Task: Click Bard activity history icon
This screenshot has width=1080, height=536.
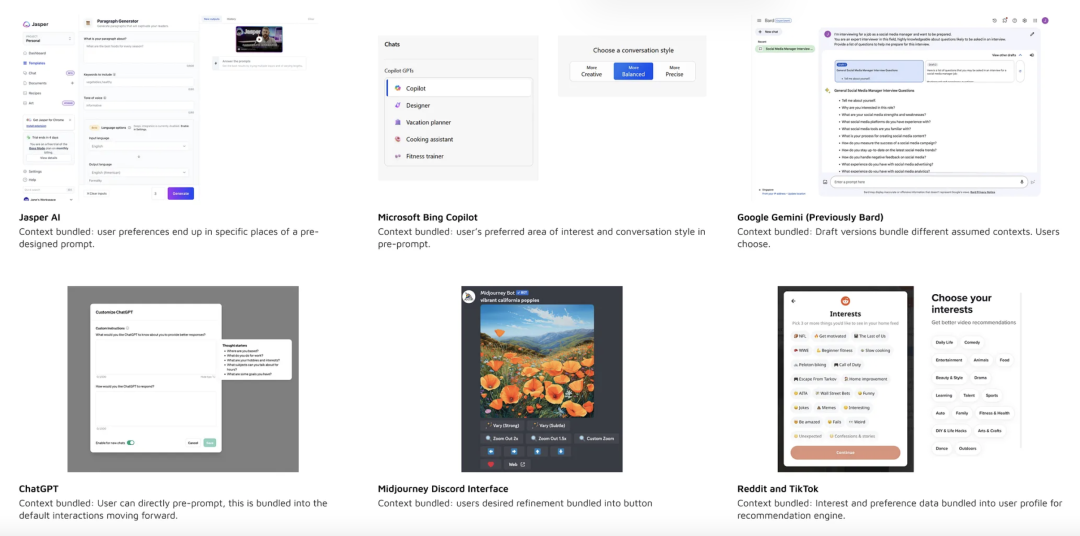Action: pos(994,21)
